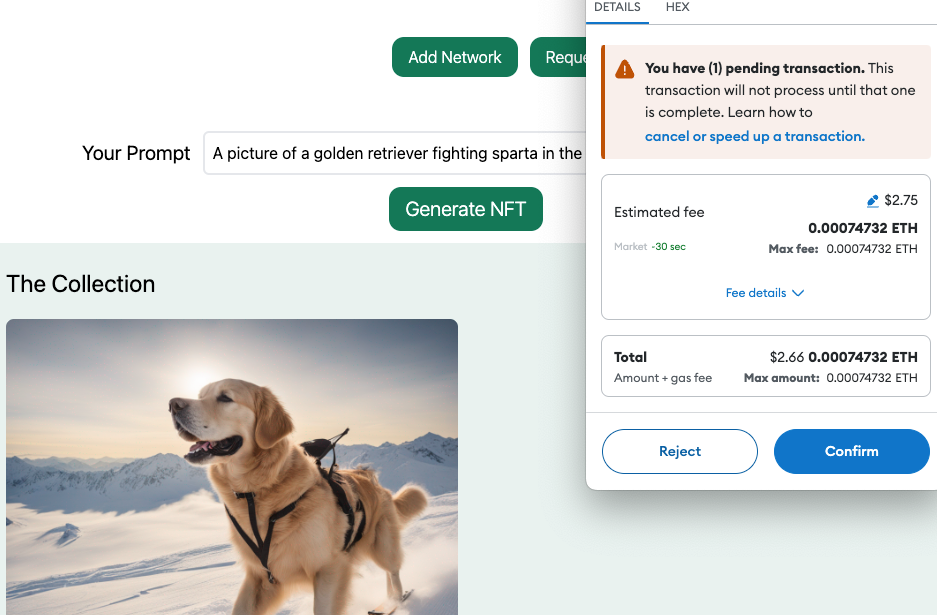The height and width of the screenshot is (615, 937).
Task: Reject the pending transaction
Action: [680, 451]
